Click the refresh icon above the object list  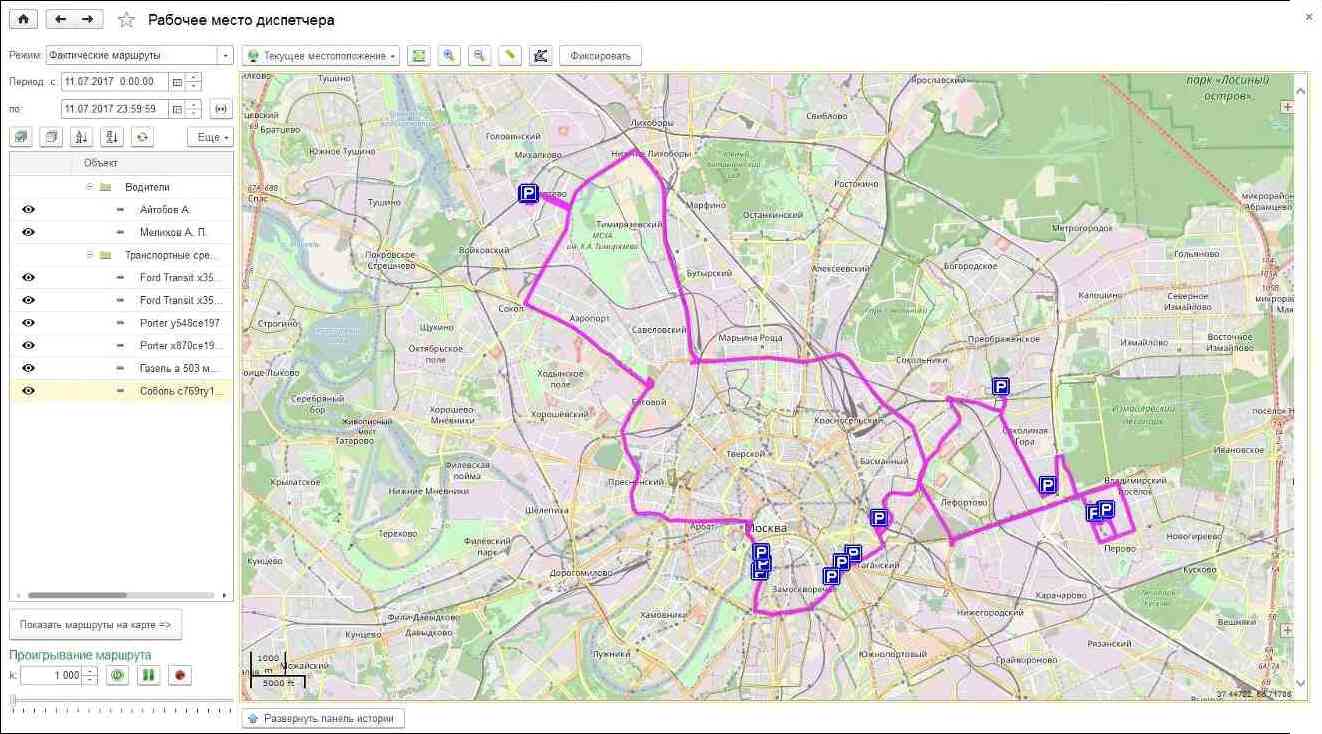pos(142,137)
